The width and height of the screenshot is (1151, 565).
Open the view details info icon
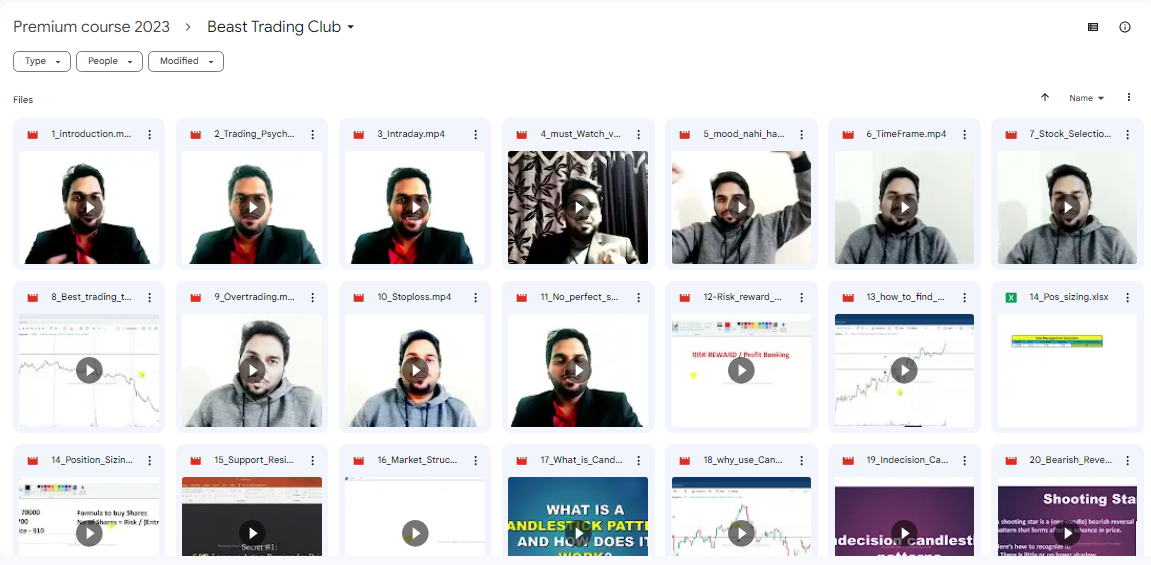click(x=1125, y=27)
